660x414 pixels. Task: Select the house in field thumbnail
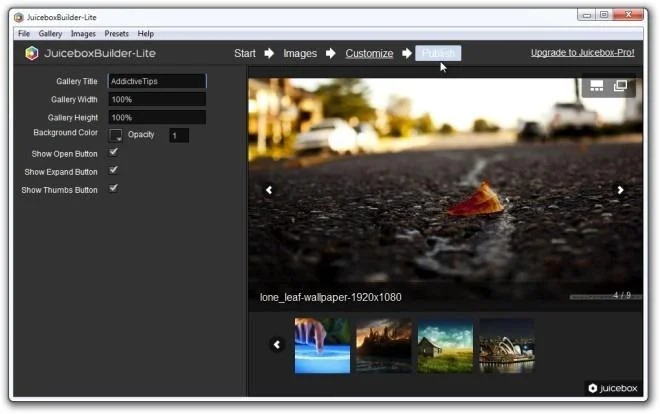(445, 345)
